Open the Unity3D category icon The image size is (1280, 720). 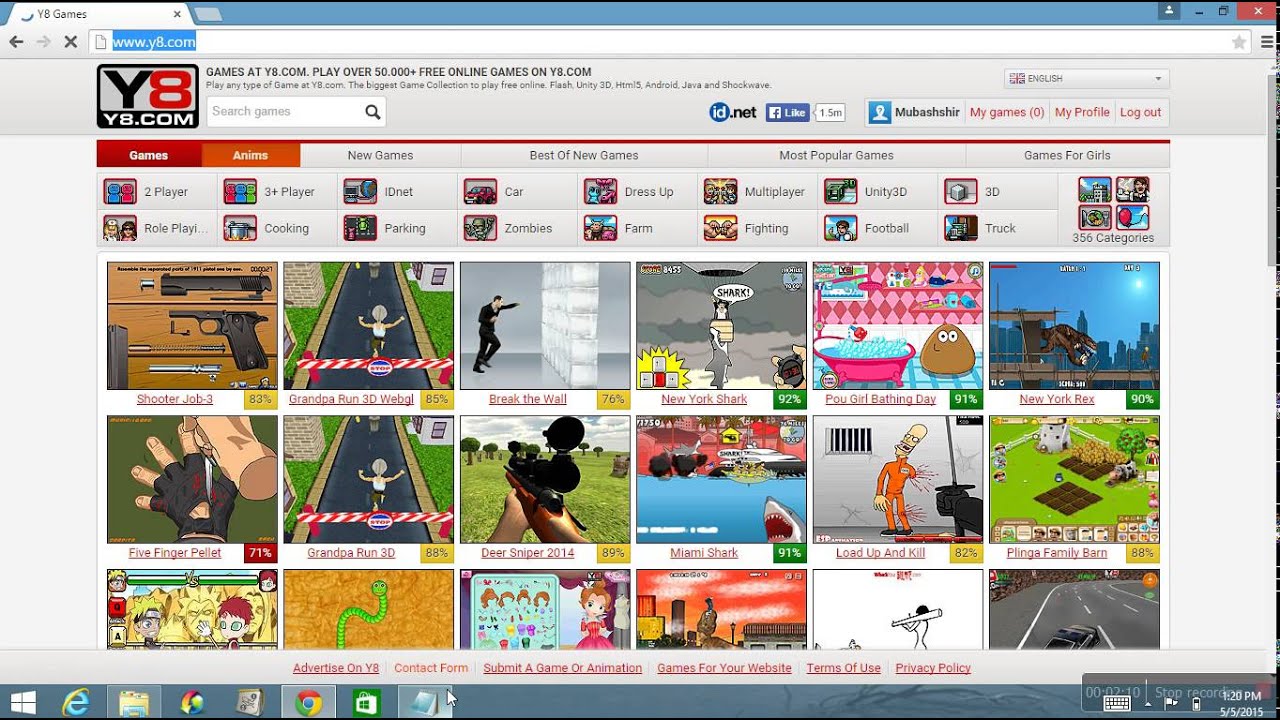click(840, 192)
